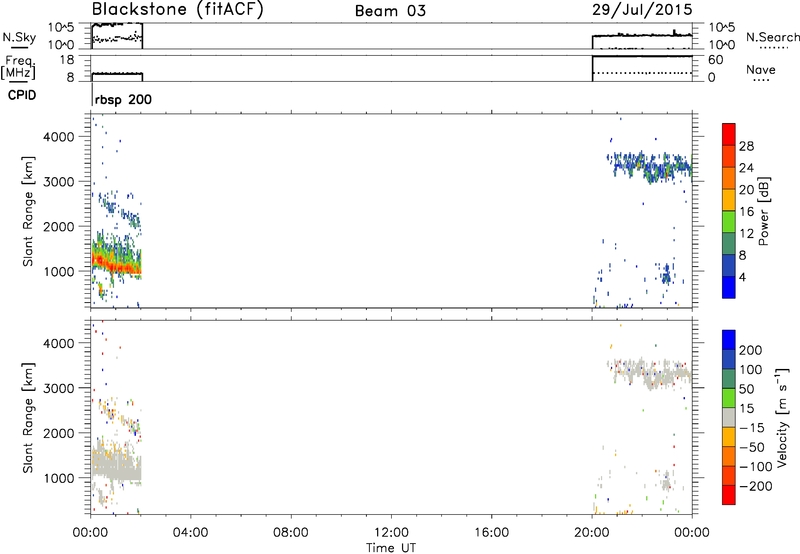The image size is (800, 554).
Task: Click the date '29/Jul/2015'
Action: coord(642,9)
